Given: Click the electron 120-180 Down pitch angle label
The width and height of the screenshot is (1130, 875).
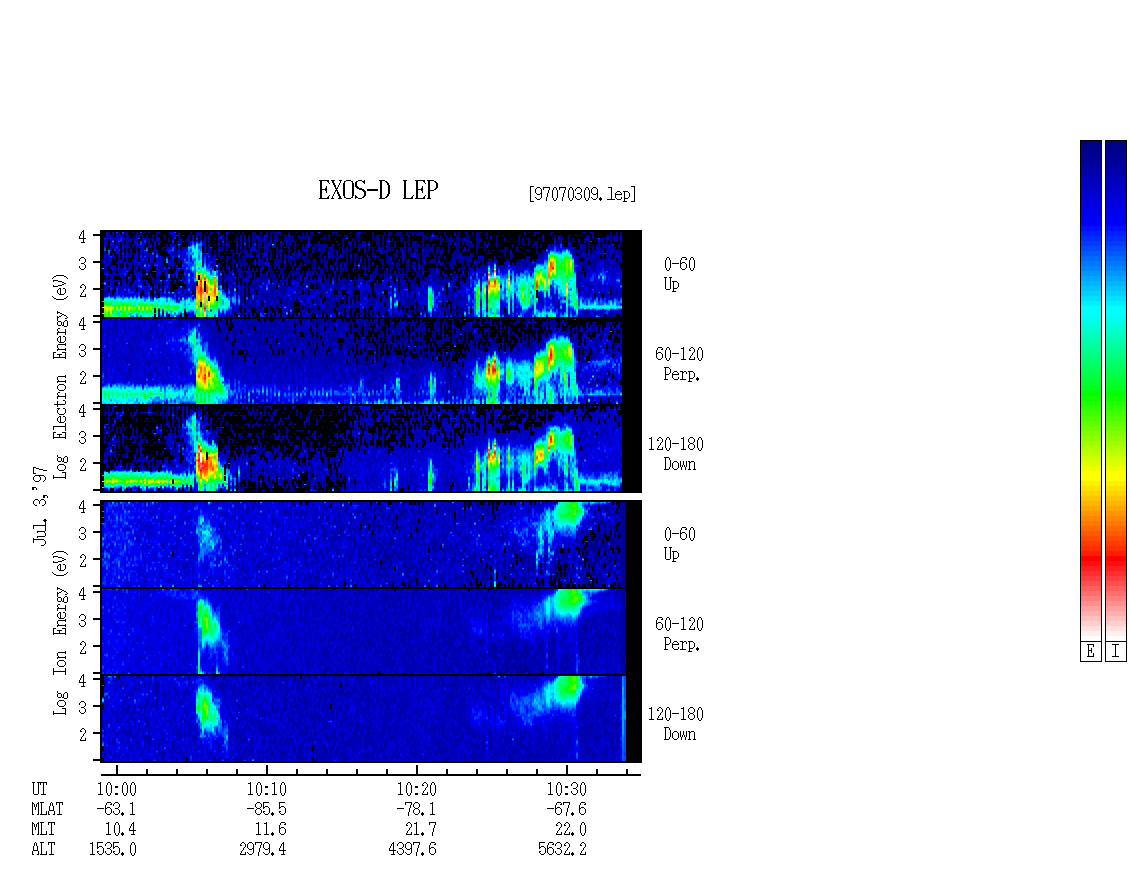Looking at the screenshot, I should (x=676, y=454).
